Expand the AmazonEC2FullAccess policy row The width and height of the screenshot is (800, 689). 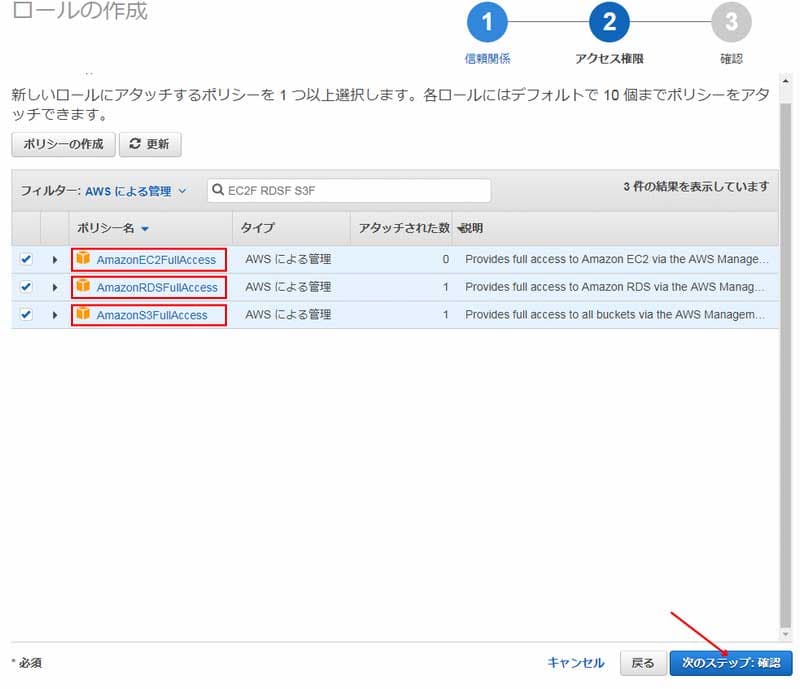(x=54, y=259)
